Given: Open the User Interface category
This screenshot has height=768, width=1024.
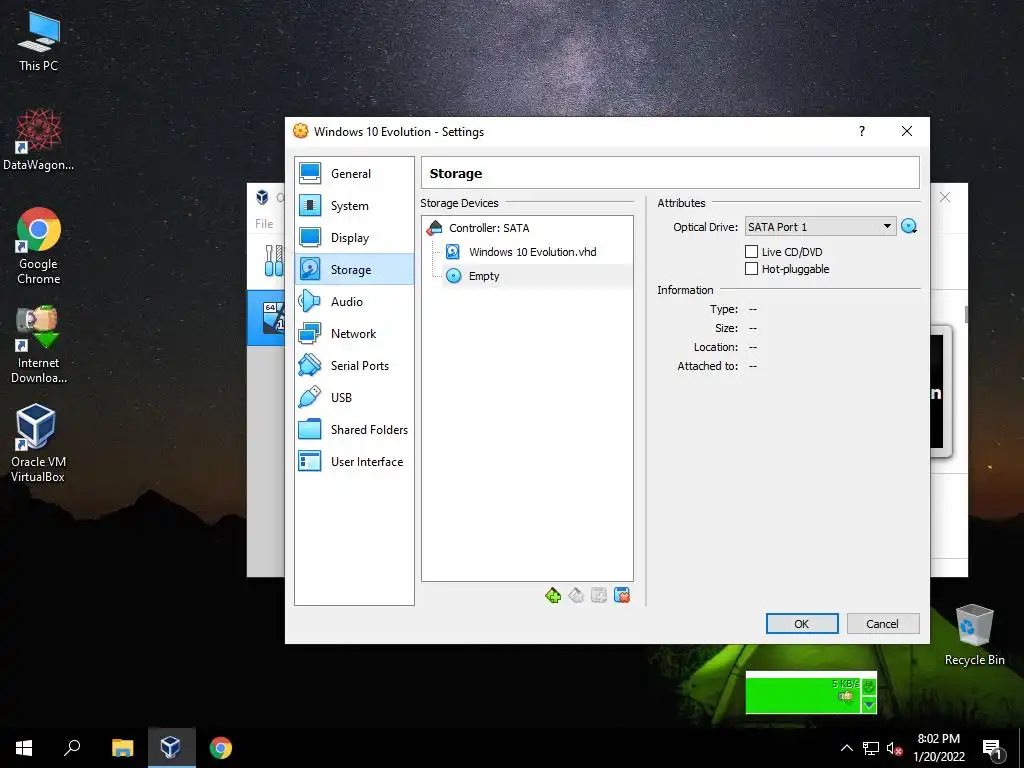Looking at the screenshot, I should point(354,462).
